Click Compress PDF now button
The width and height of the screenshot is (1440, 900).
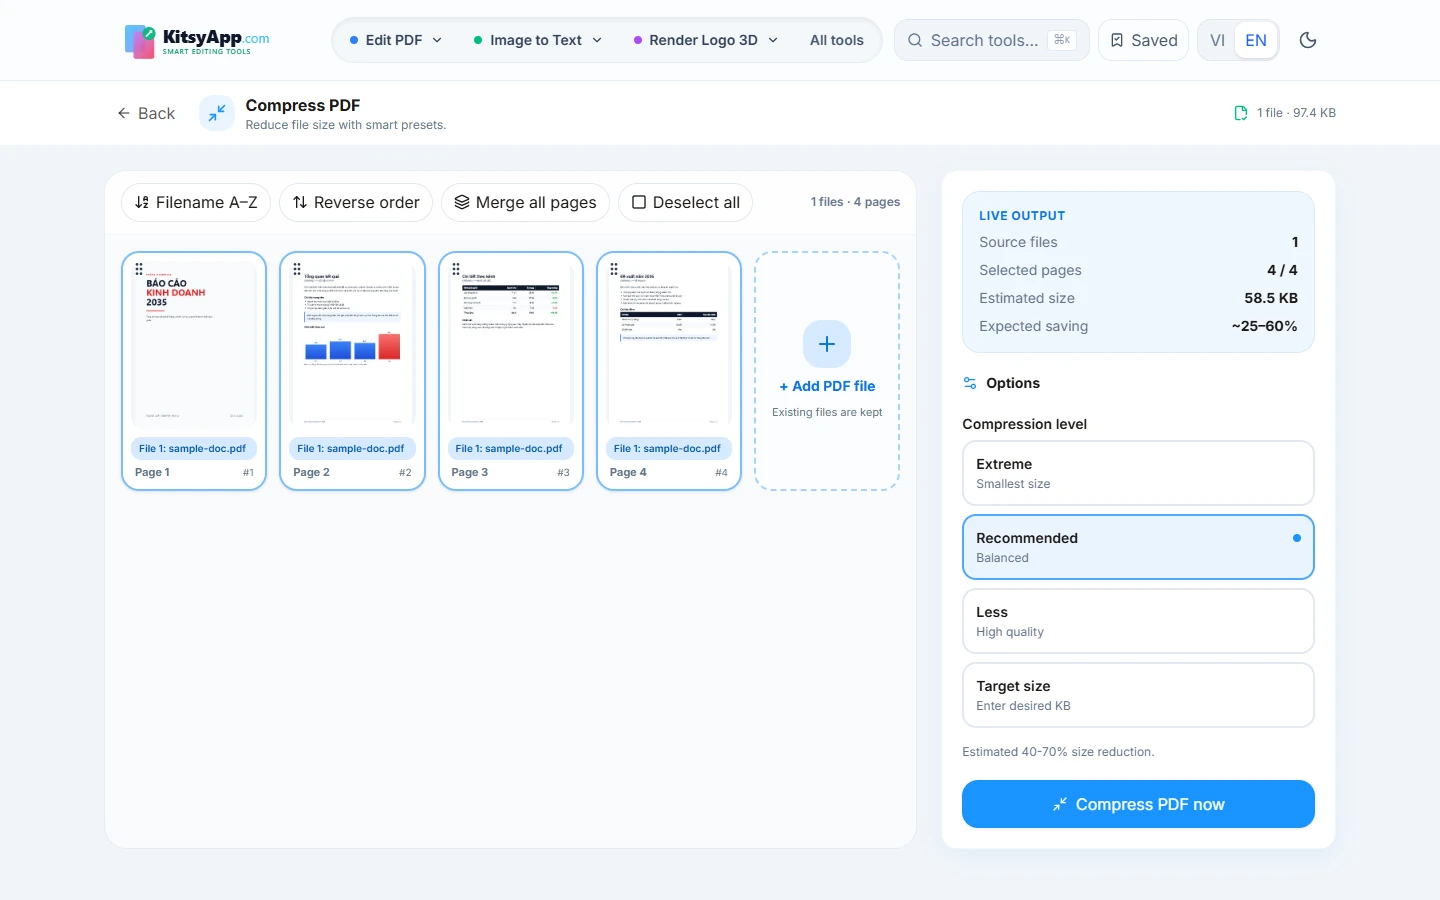point(1138,804)
